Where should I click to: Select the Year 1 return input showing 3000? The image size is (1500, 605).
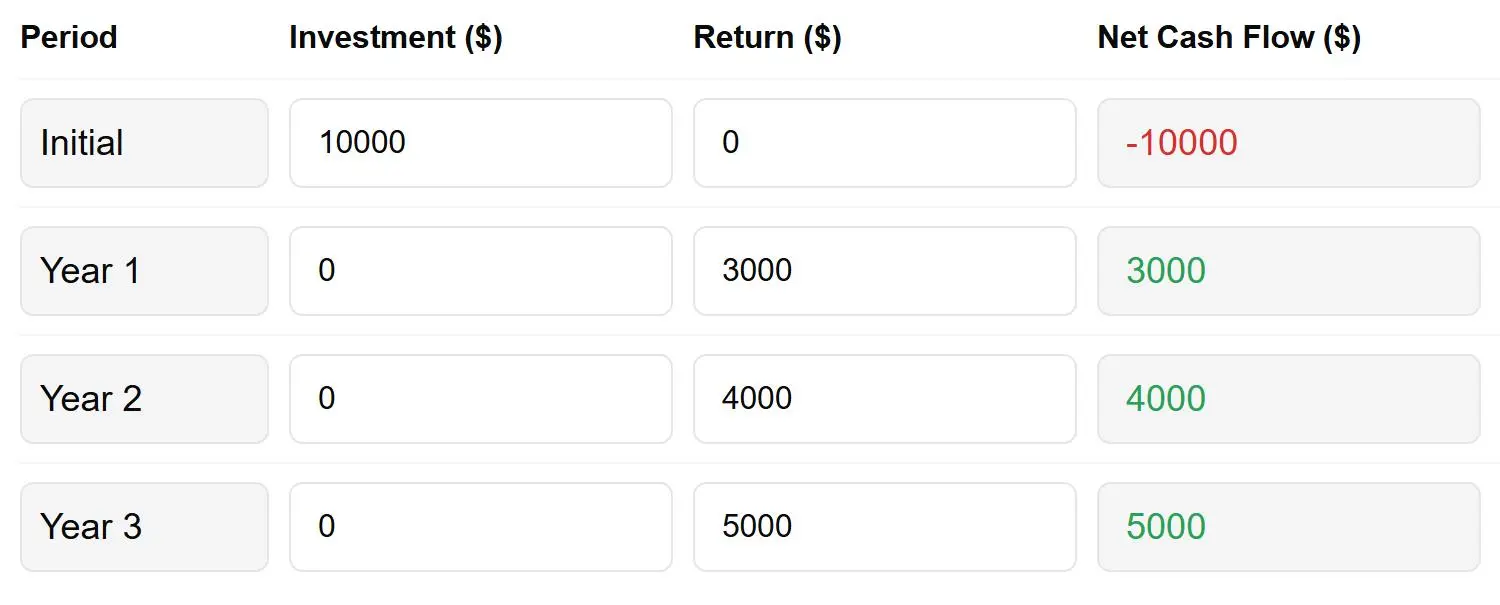(x=884, y=270)
